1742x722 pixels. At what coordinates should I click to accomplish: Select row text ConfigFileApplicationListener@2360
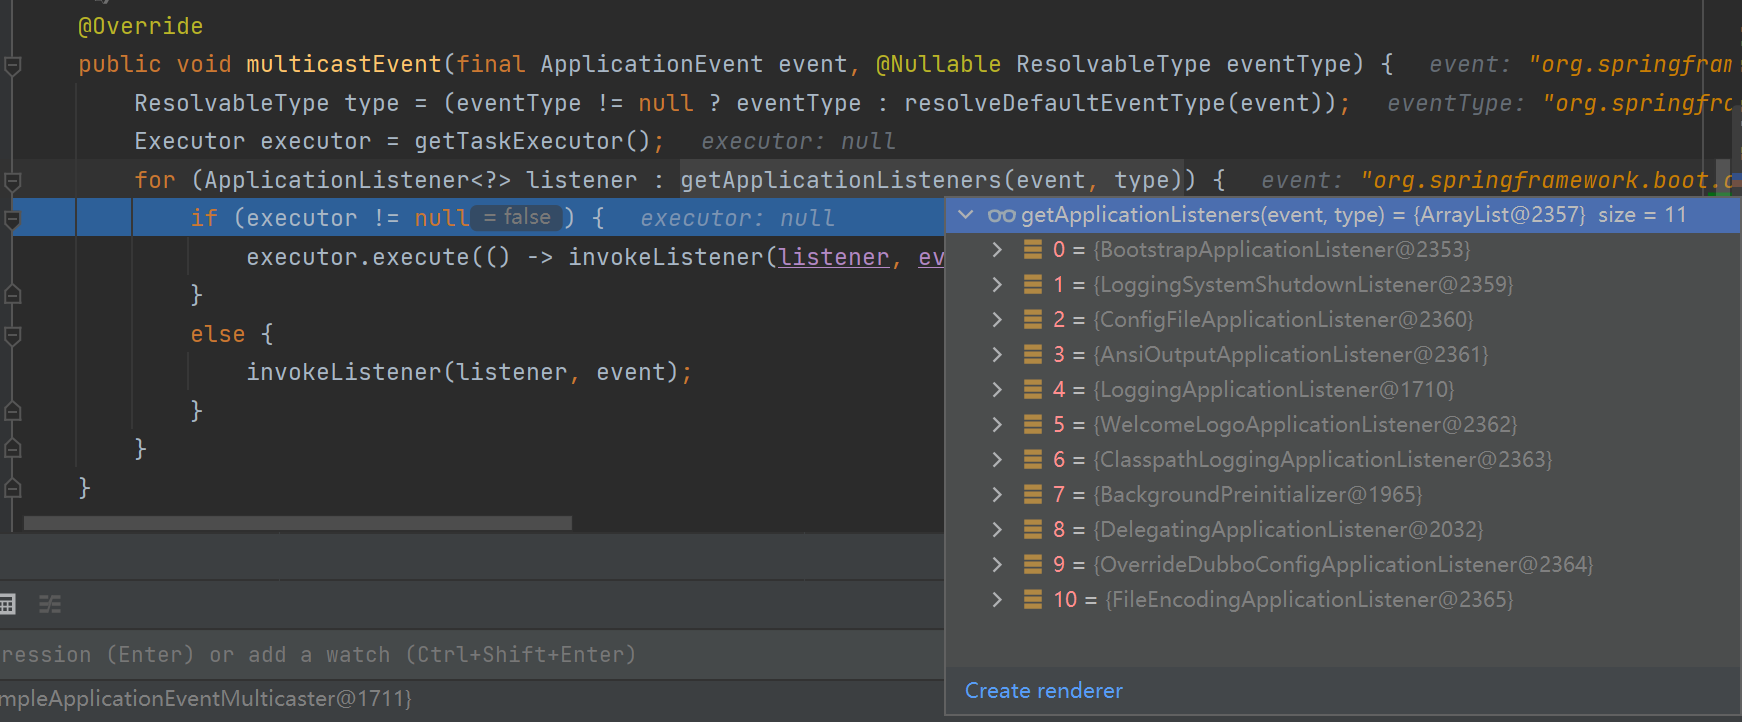1283,320
